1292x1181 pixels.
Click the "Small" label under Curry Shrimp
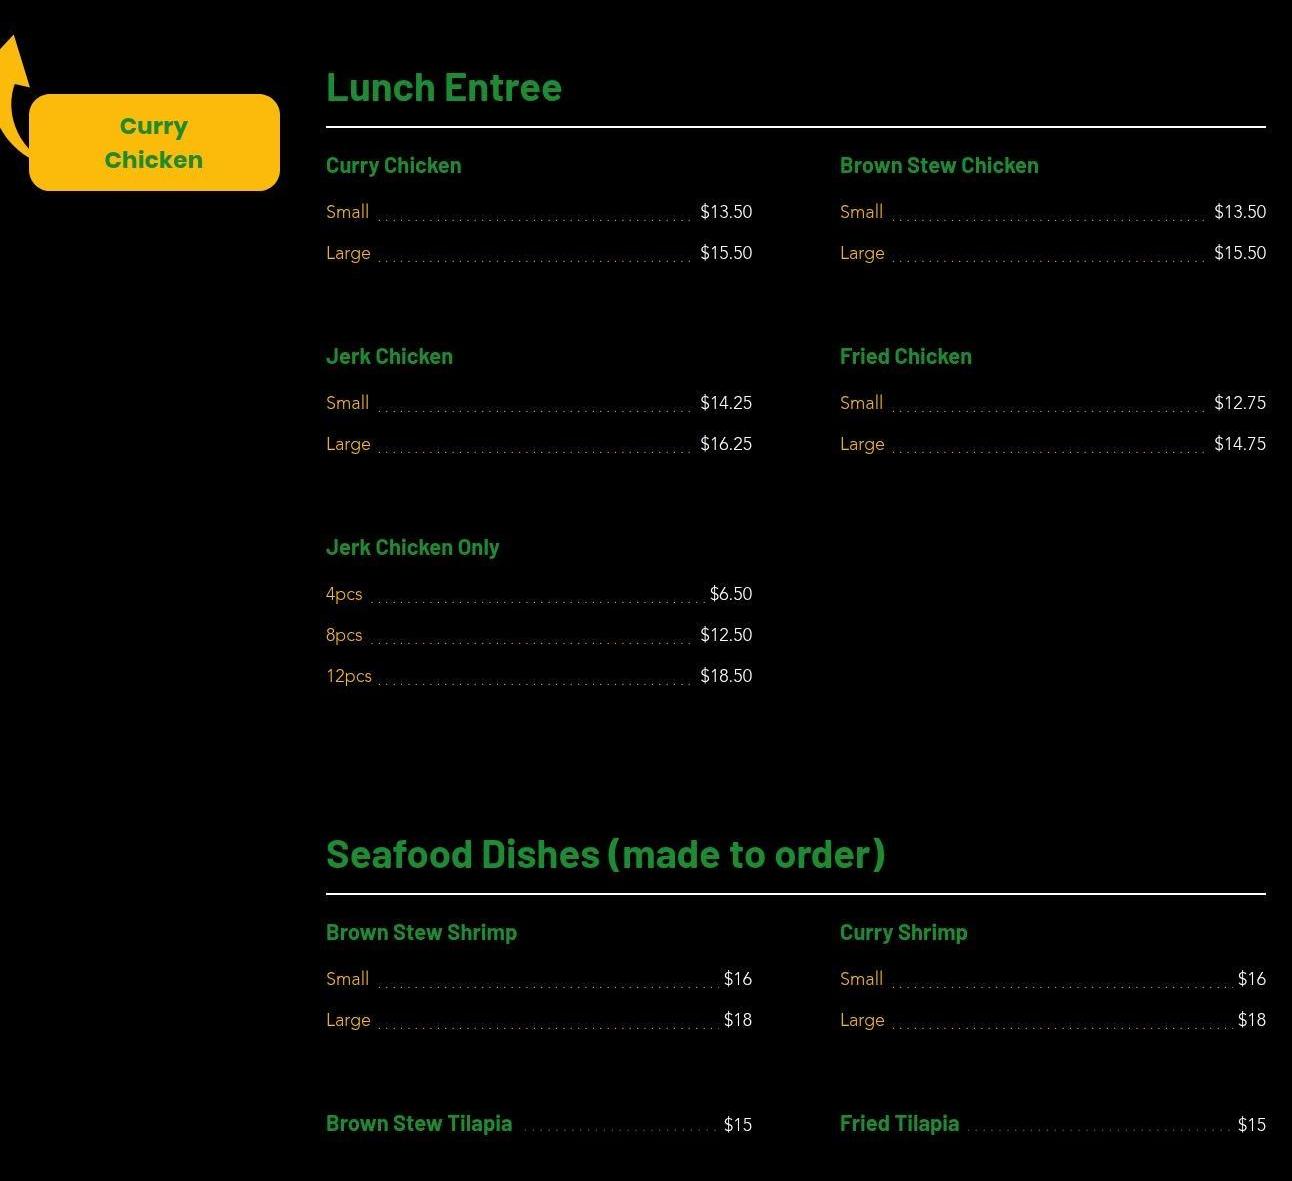[861, 979]
